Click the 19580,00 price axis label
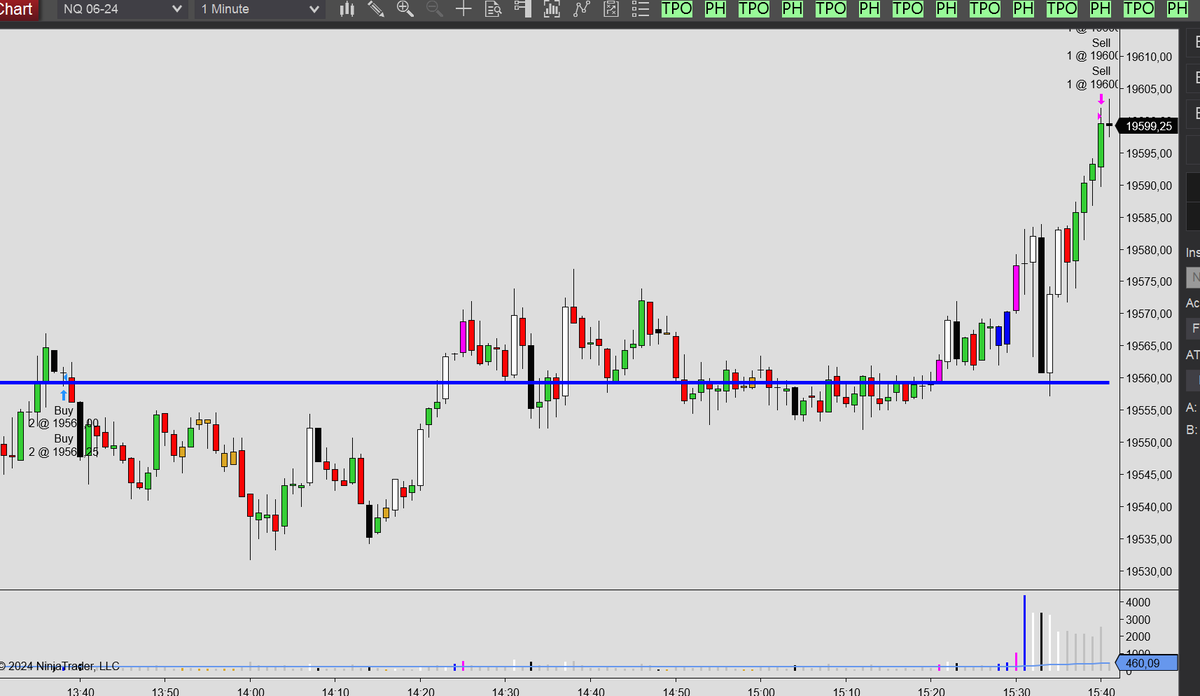The image size is (1200, 696). pos(1148,250)
